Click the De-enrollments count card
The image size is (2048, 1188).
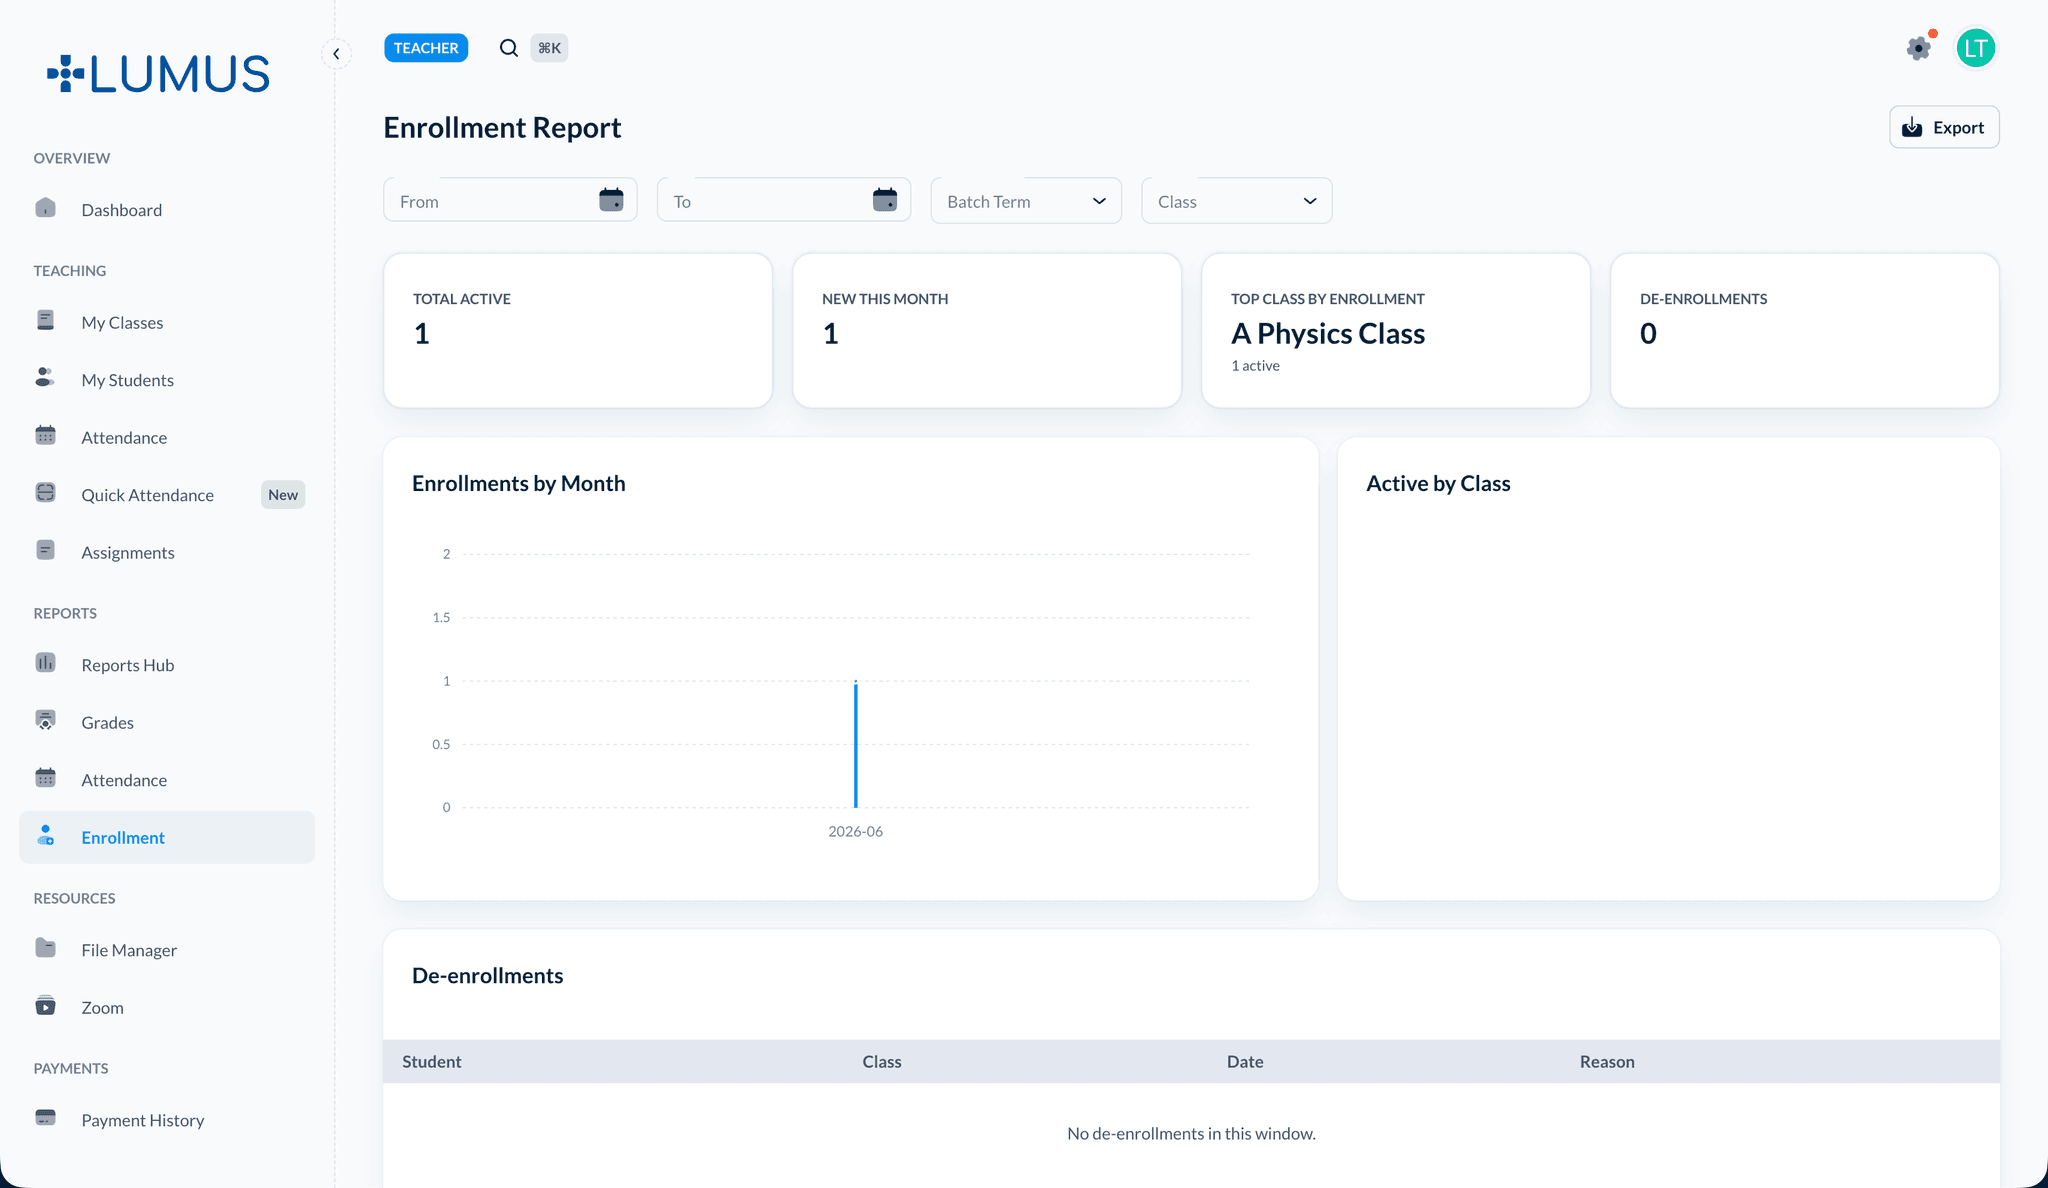(x=1805, y=330)
